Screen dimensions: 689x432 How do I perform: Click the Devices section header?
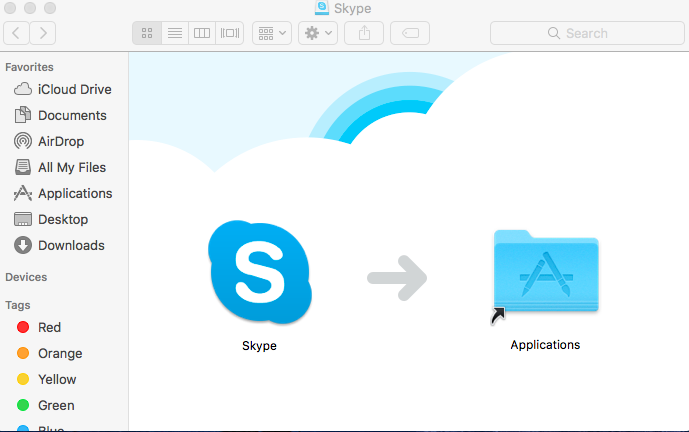26,277
